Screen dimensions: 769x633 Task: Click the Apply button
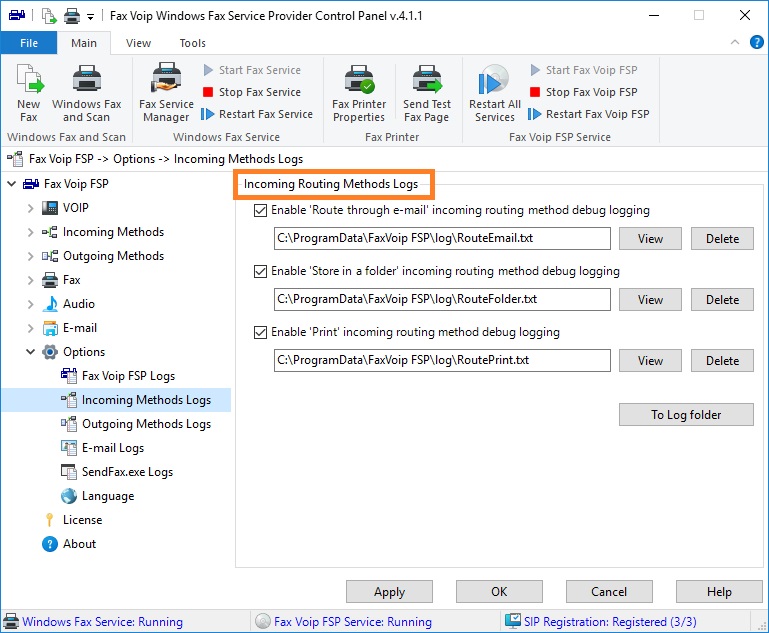(389, 592)
